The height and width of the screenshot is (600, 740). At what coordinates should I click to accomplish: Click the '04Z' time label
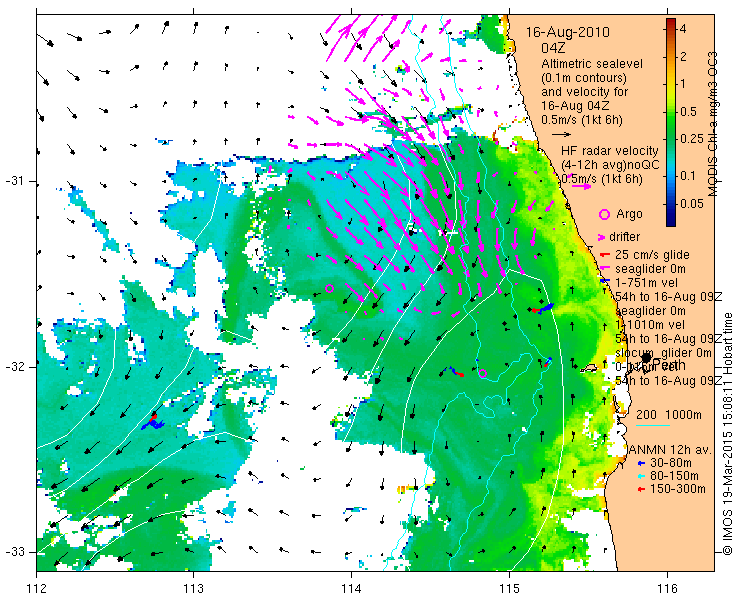pyautogui.click(x=553, y=48)
